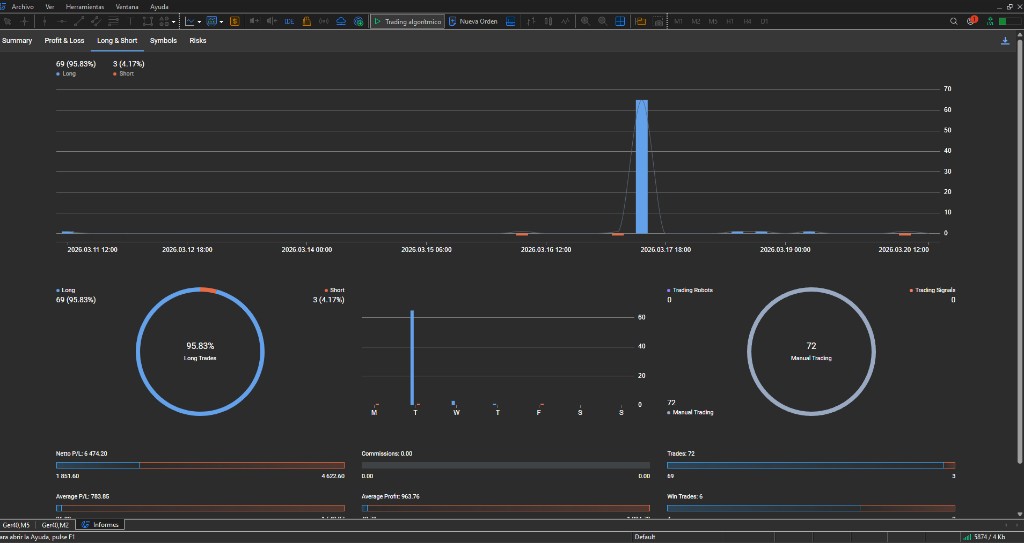Click the search magnifier icon

tap(955, 21)
